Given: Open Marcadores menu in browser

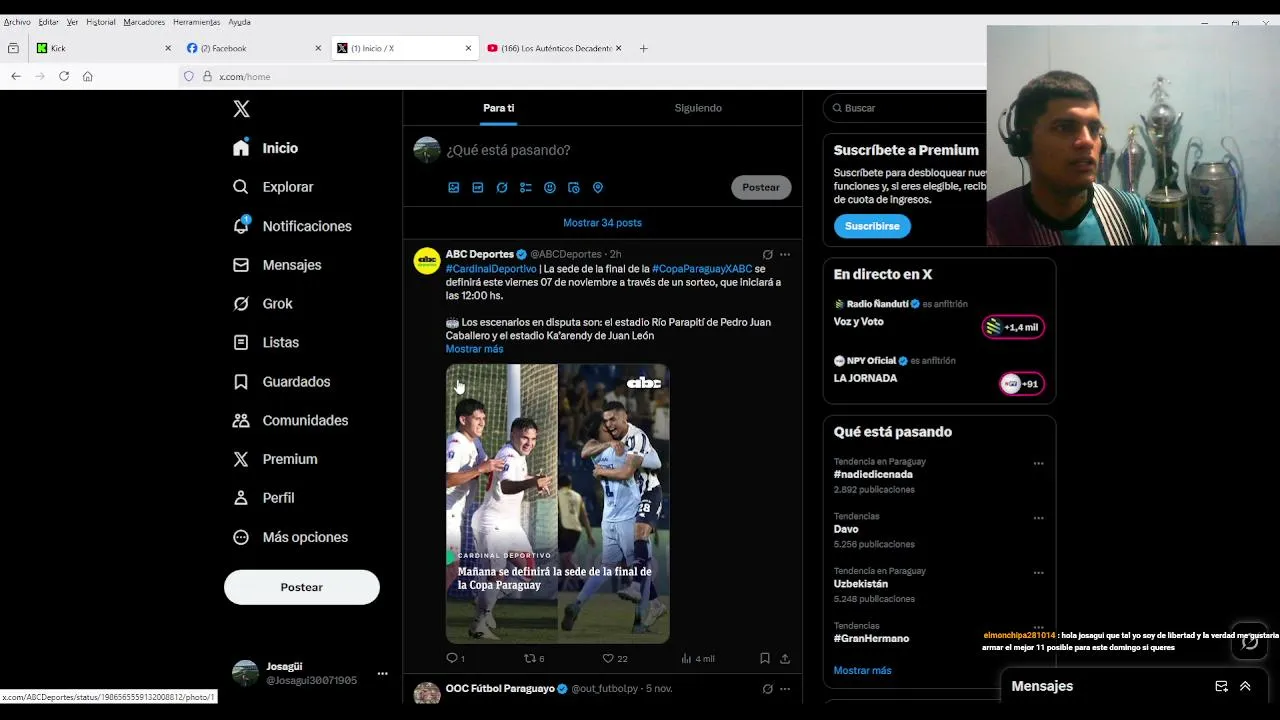Looking at the screenshot, I should point(144,22).
